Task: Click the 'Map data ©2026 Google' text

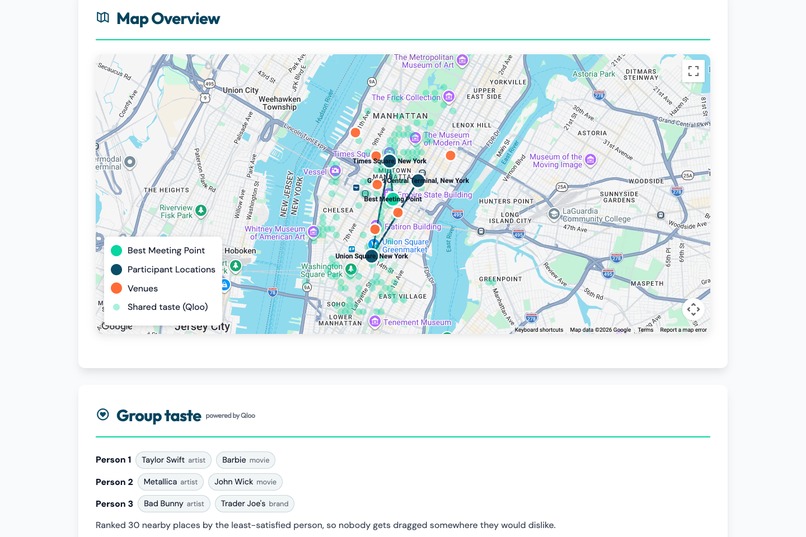Action: 600,330
